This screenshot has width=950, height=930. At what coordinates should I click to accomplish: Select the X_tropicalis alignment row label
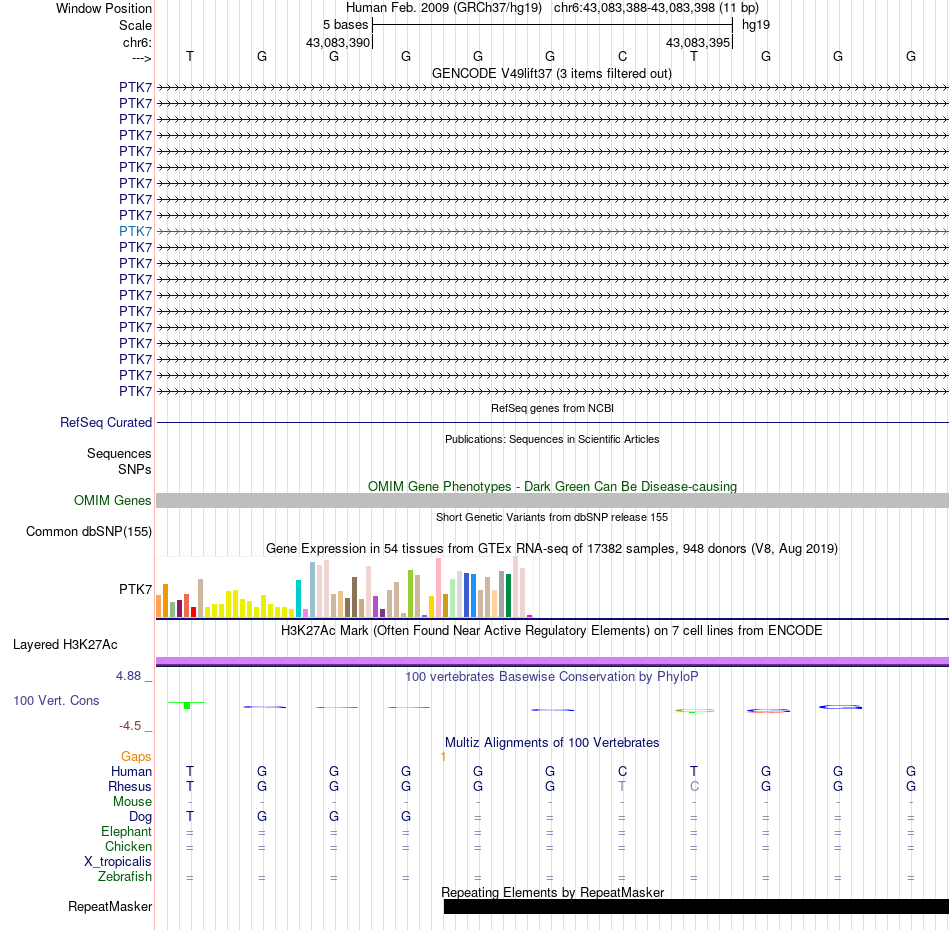coord(118,862)
